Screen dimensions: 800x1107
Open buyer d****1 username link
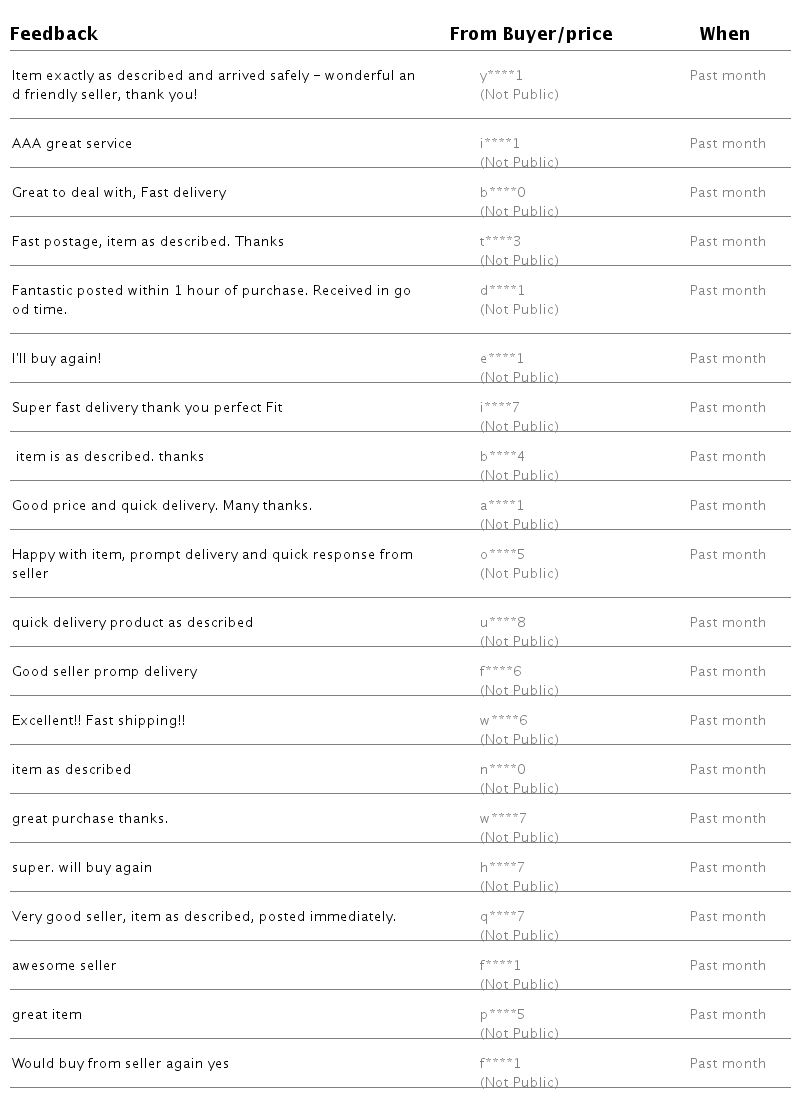click(x=502, y=291)
